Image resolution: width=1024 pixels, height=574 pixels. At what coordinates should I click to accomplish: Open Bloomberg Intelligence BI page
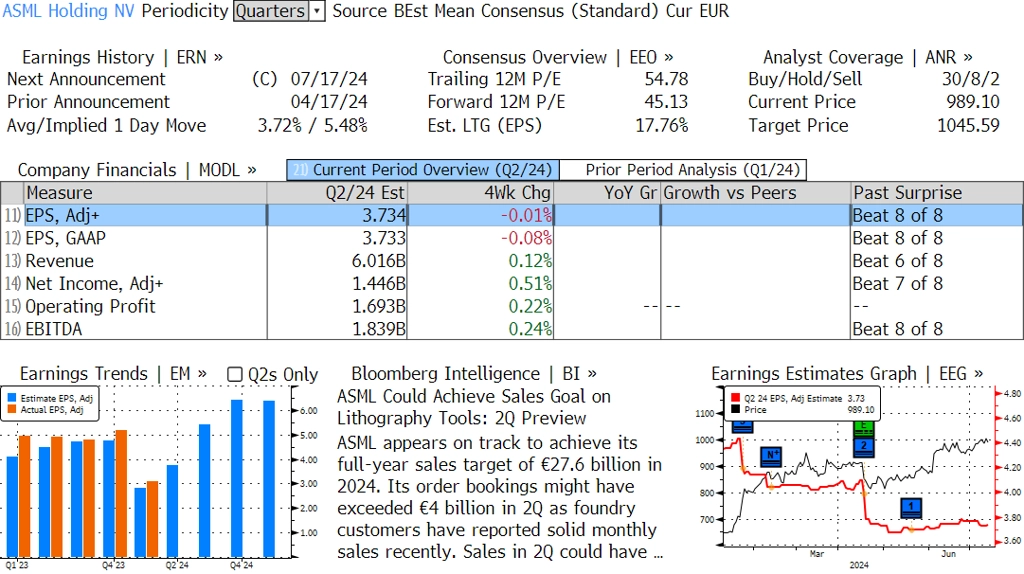point(473,374)
